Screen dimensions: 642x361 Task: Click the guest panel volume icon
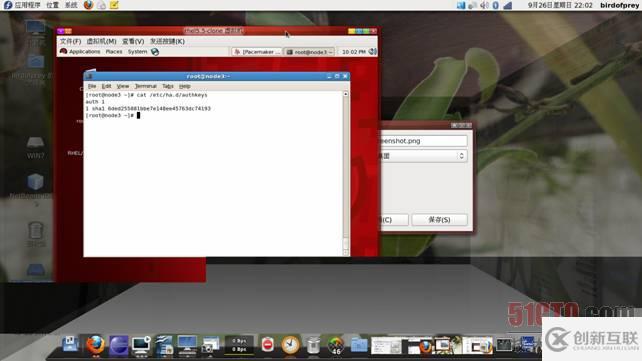click(x=373, y=52)
